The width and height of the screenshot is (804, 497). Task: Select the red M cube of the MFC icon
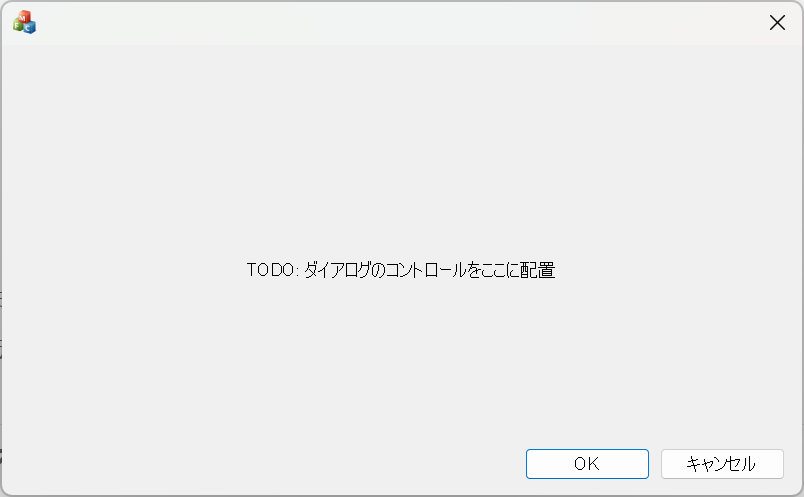tap(23, 16)
